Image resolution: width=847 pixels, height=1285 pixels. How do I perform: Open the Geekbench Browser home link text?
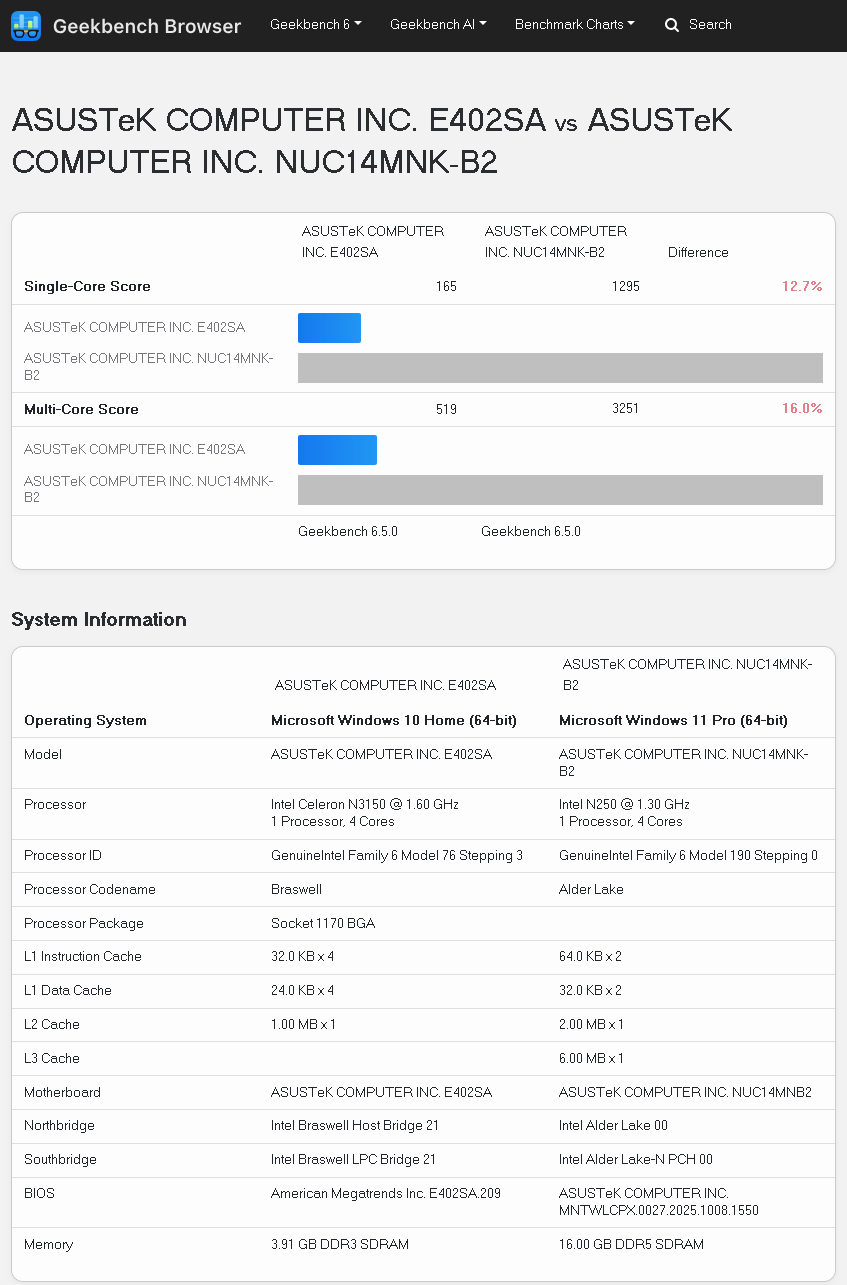pos(147,26)
